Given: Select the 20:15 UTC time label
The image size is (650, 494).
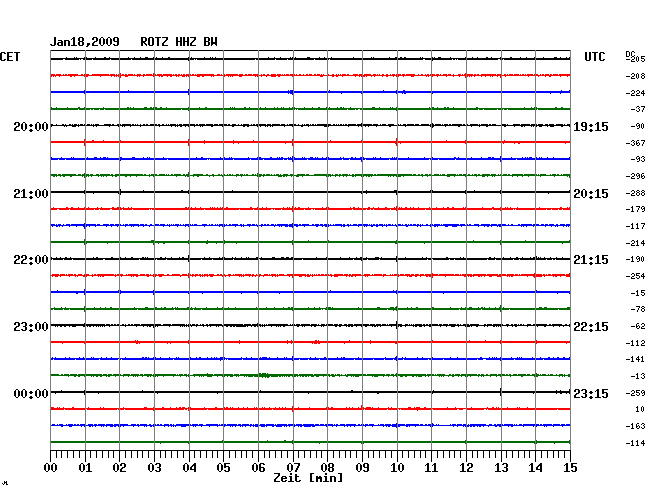Looking at the screenshot, I should pos(591,194).
